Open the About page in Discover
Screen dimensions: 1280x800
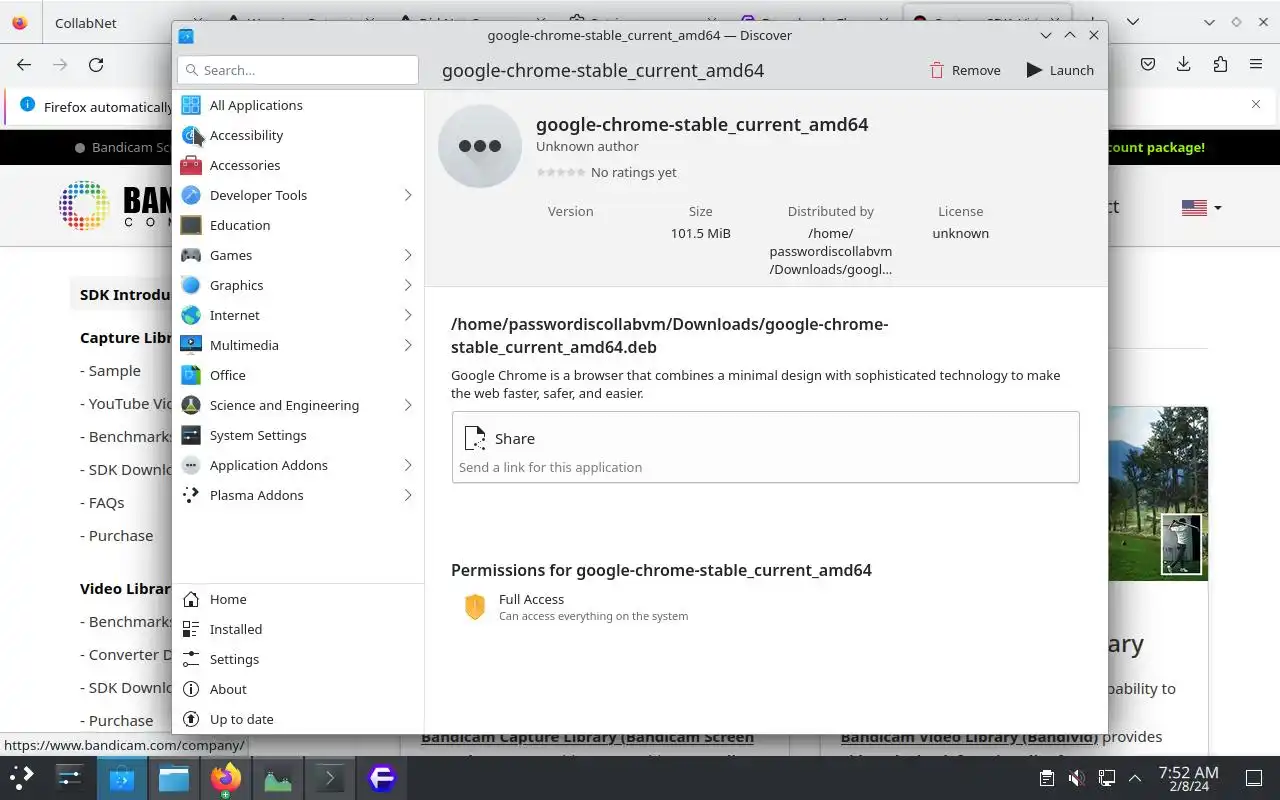click(x=298, y=689)
